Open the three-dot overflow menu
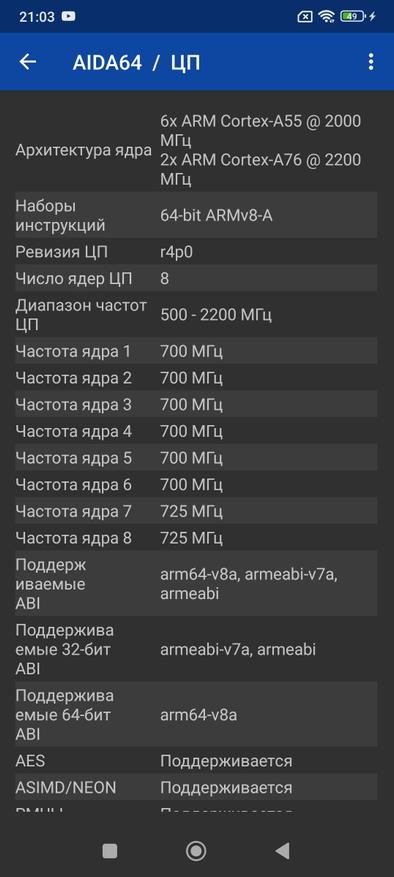Viewport: 394px width, 877px height. pos(370,62)
